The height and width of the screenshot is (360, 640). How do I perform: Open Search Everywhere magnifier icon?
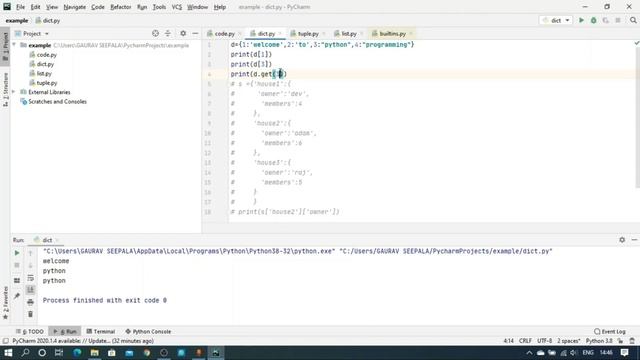click(x=633, y=20)
